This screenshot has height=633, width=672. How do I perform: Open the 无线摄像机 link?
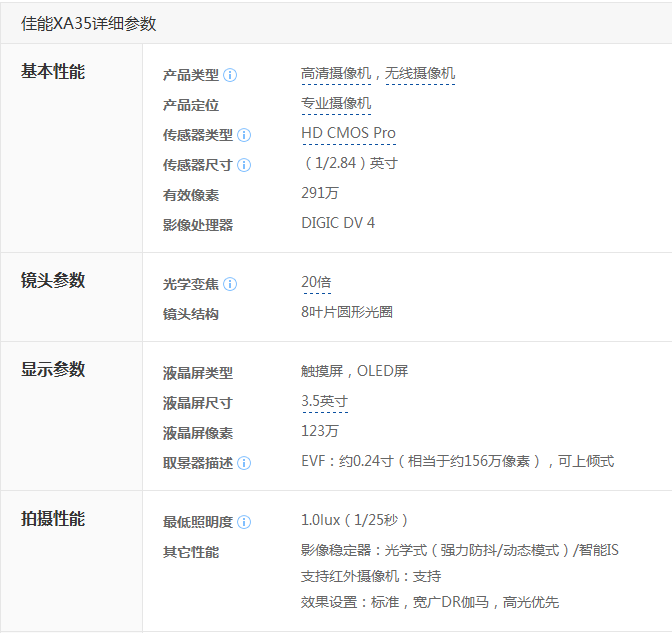coord(420,74)
